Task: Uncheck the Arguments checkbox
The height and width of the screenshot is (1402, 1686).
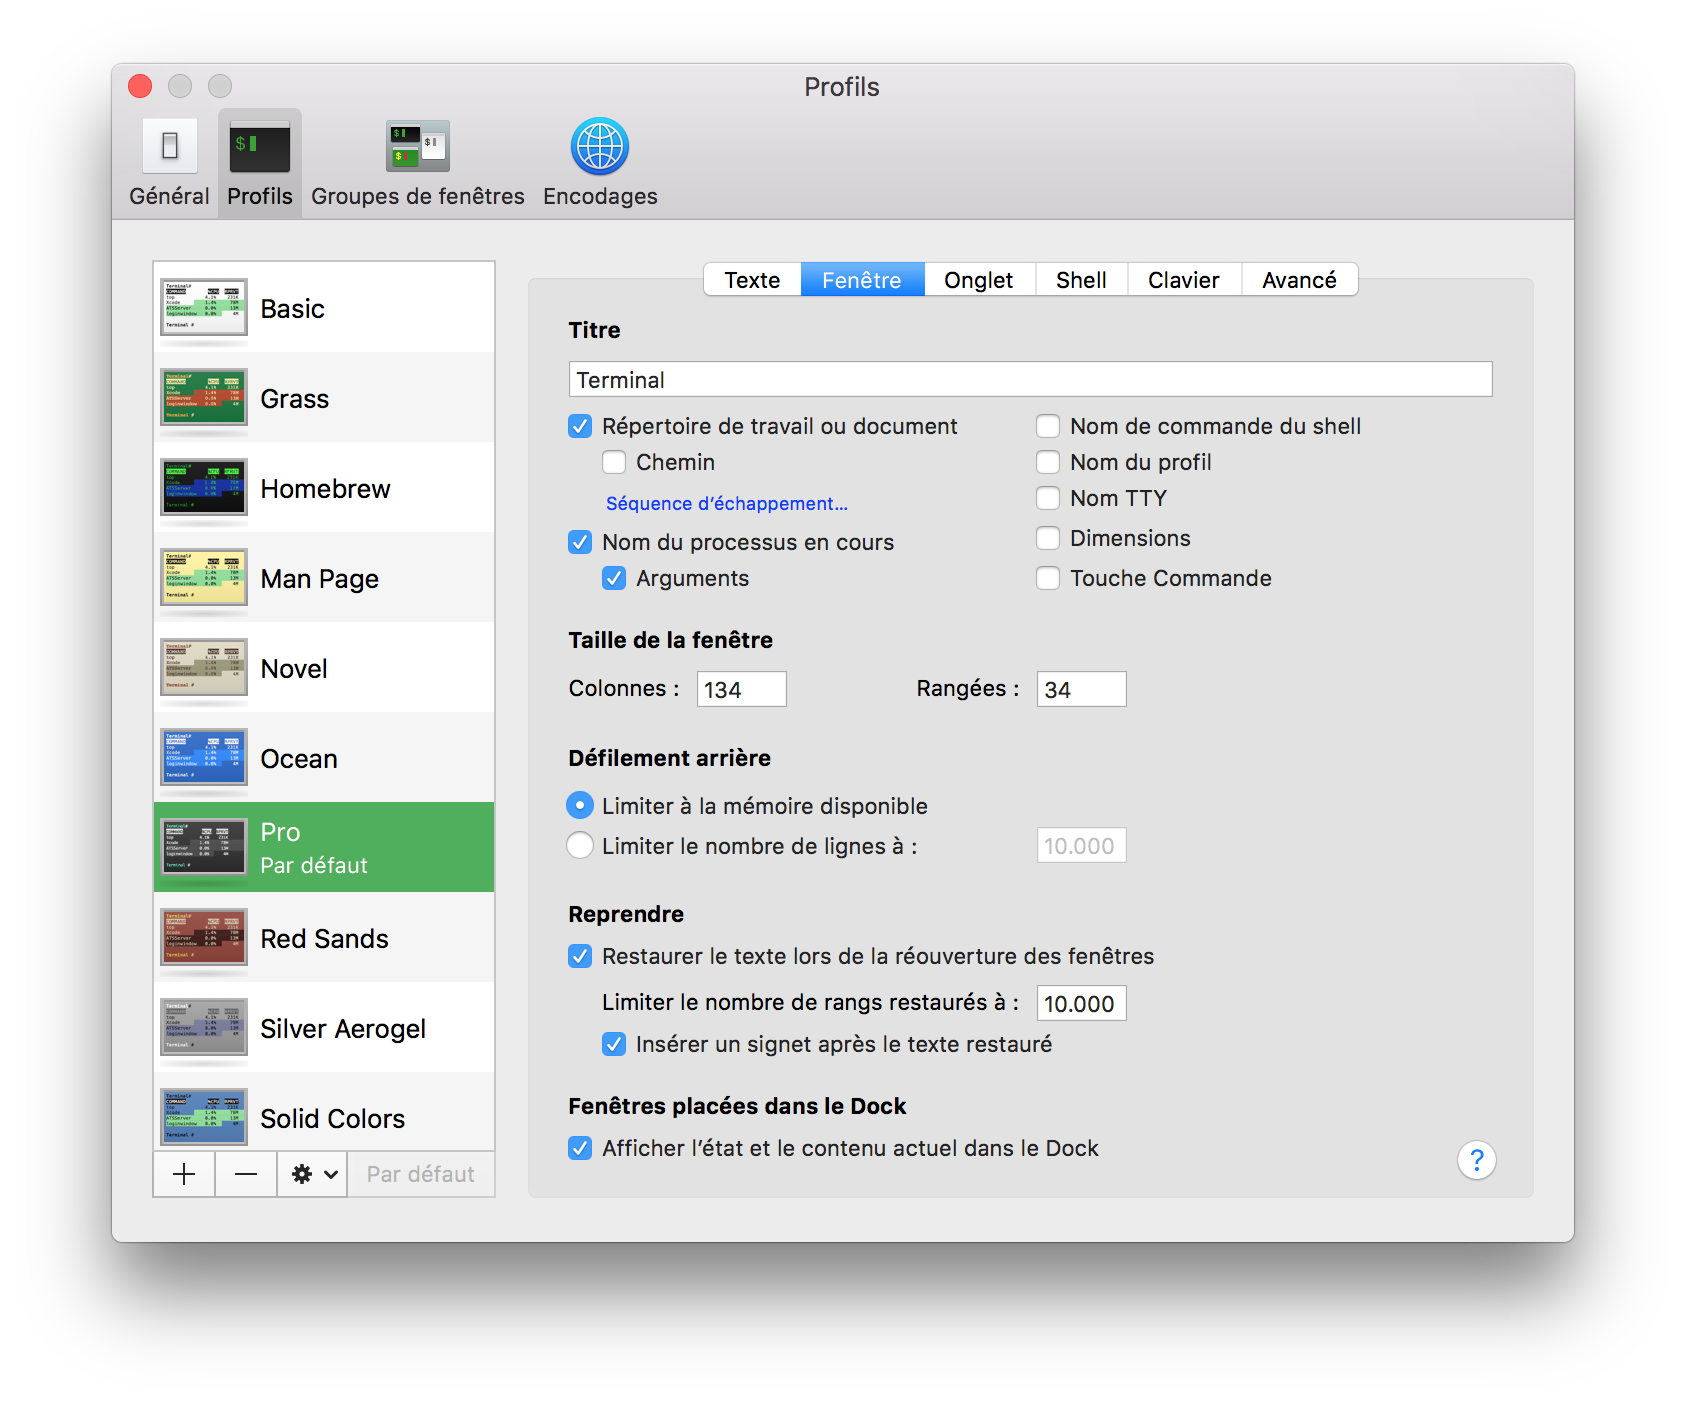Action: 614,578
